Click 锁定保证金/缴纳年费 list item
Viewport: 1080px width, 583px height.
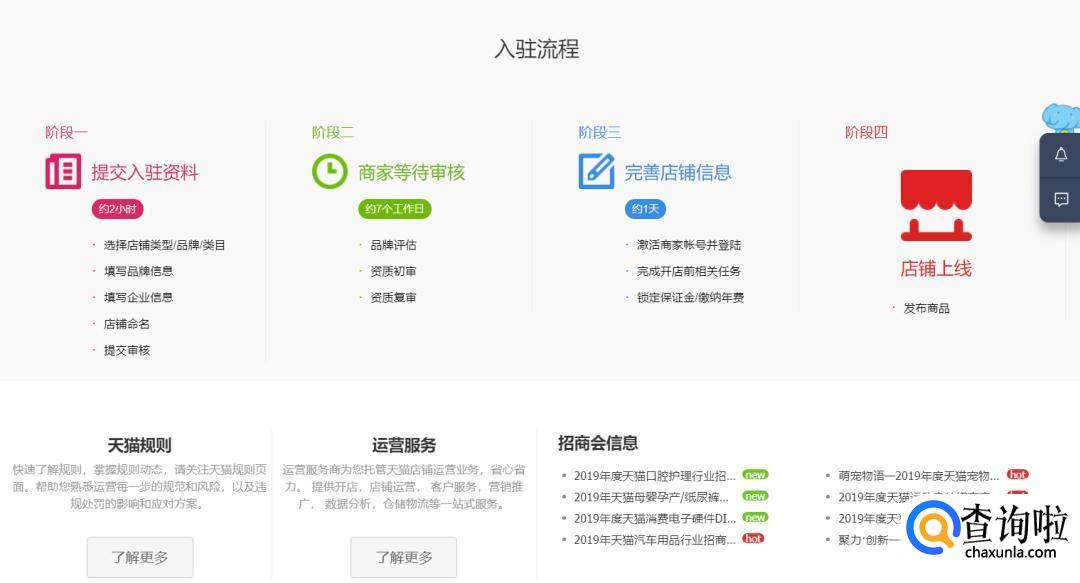coord(691,298)
